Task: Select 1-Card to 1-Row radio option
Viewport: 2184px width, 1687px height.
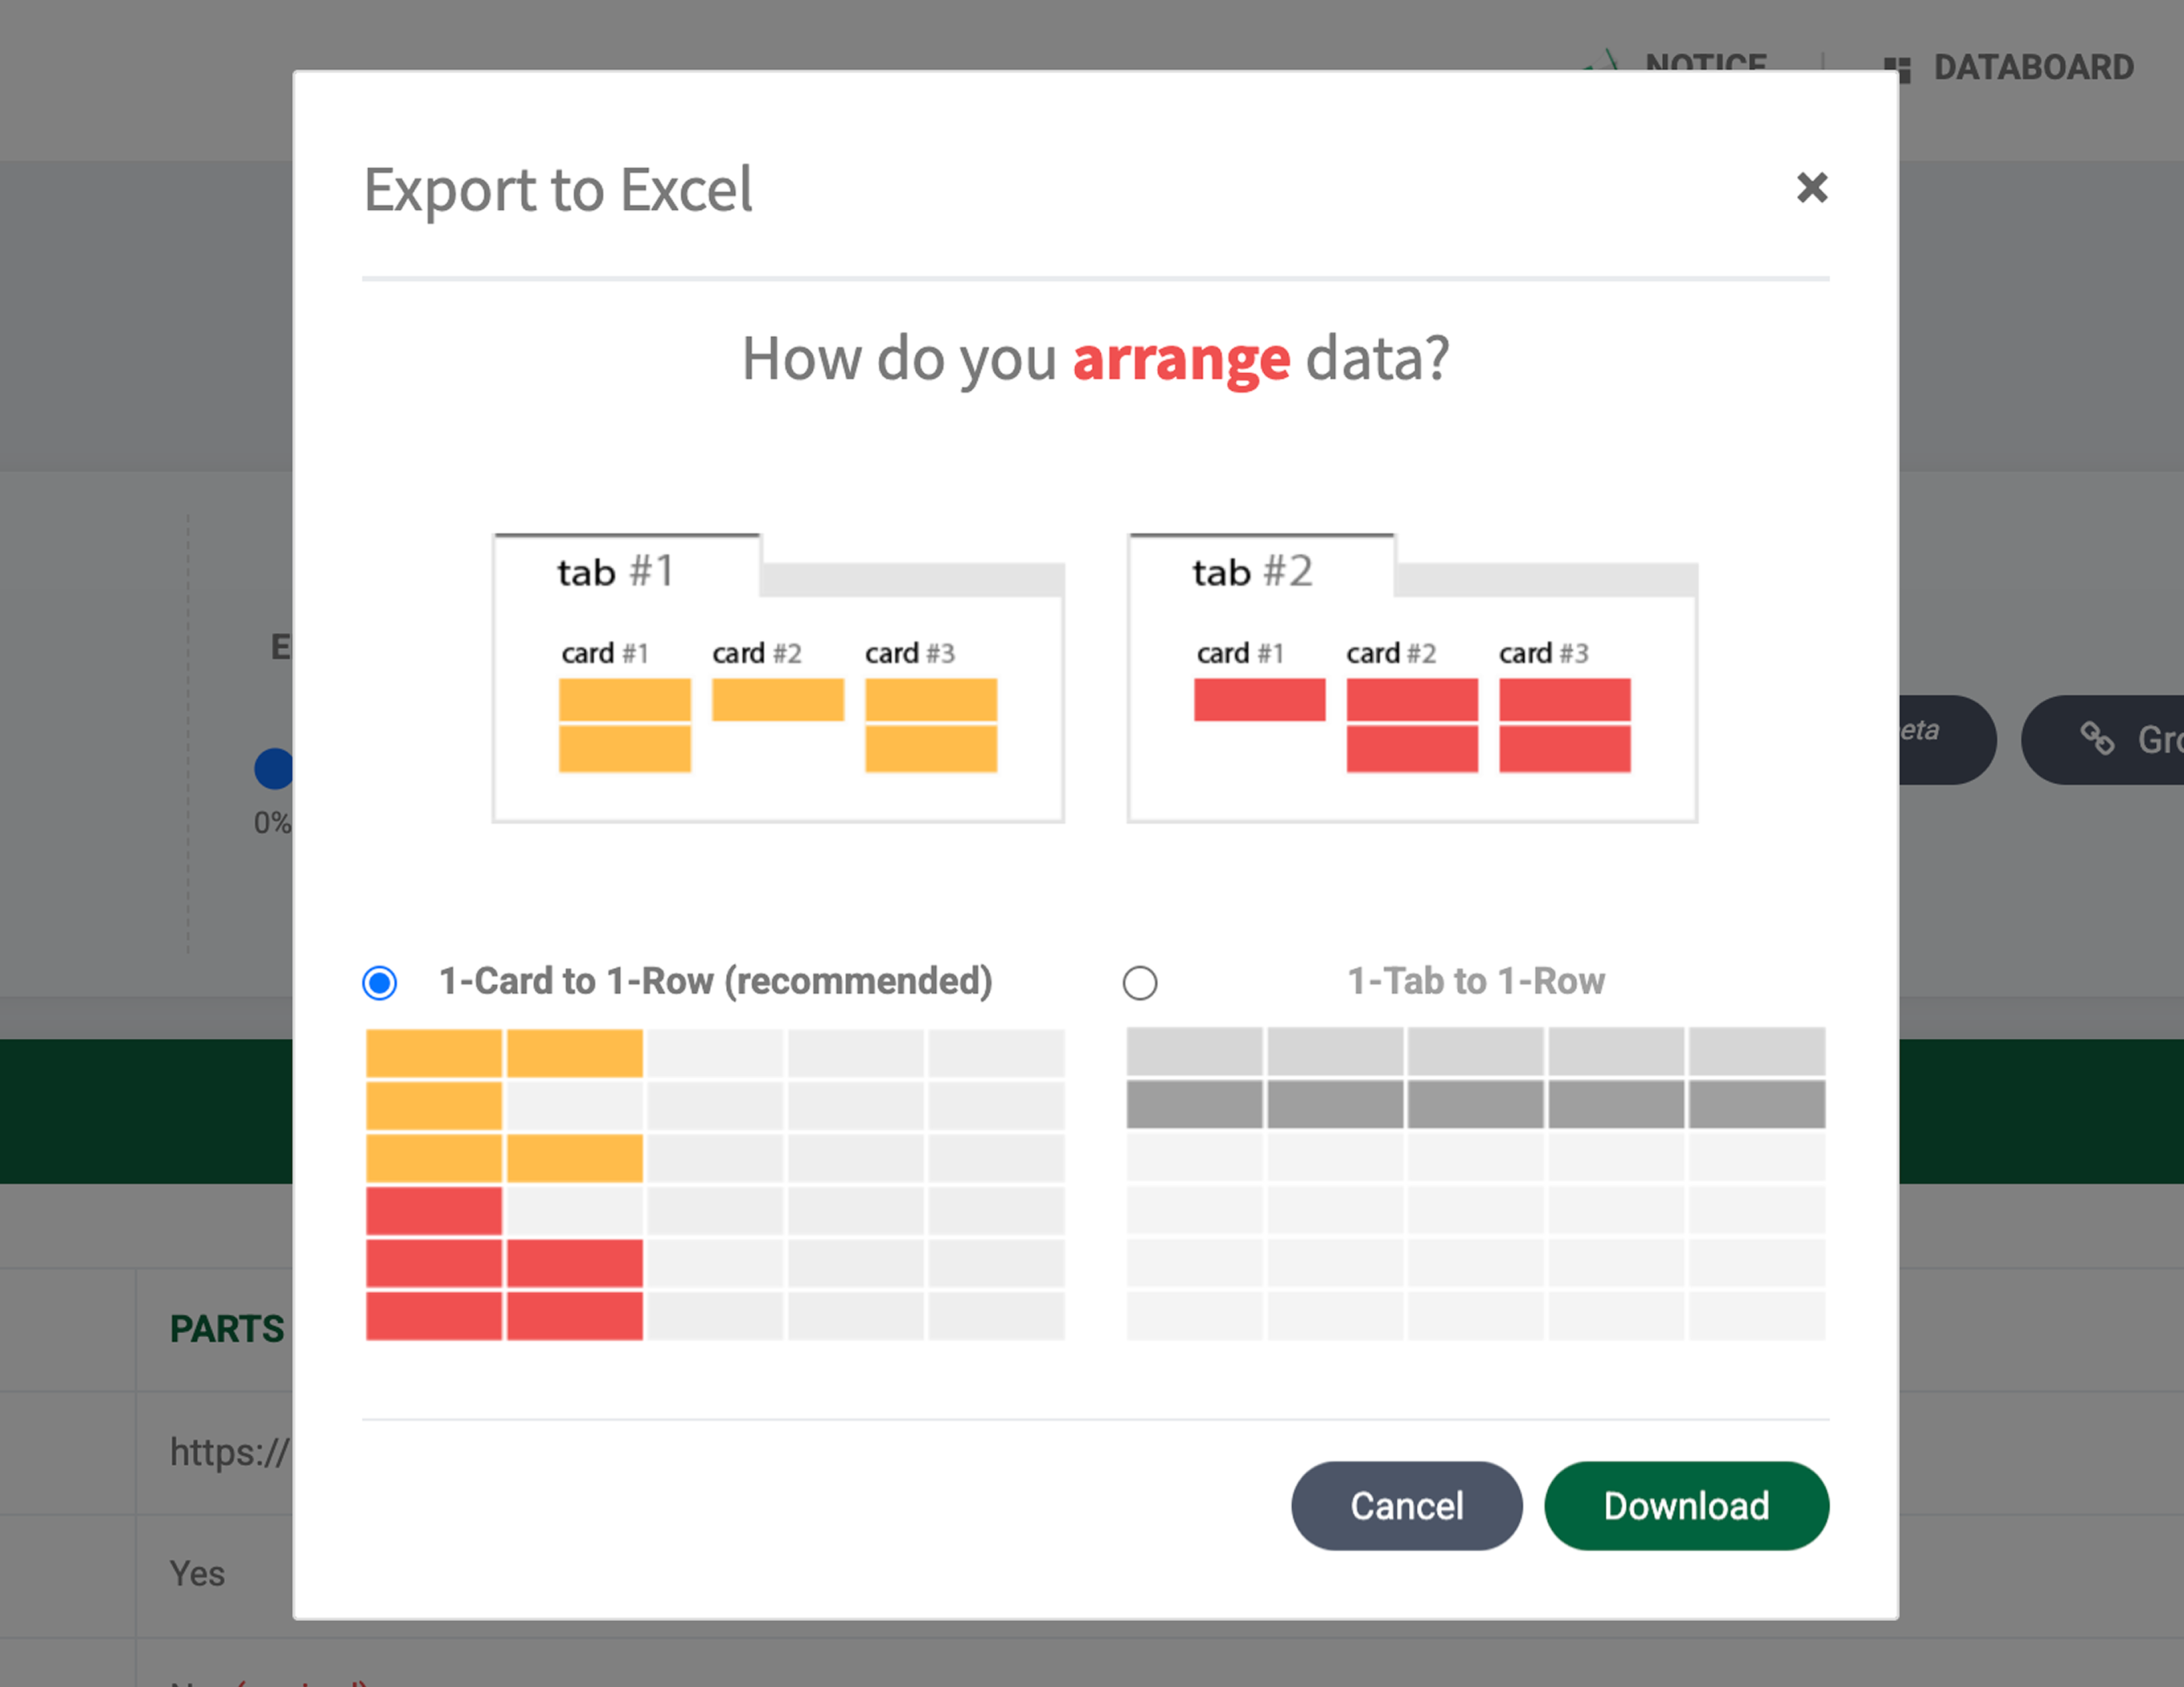Action: [x=380, y=983]
